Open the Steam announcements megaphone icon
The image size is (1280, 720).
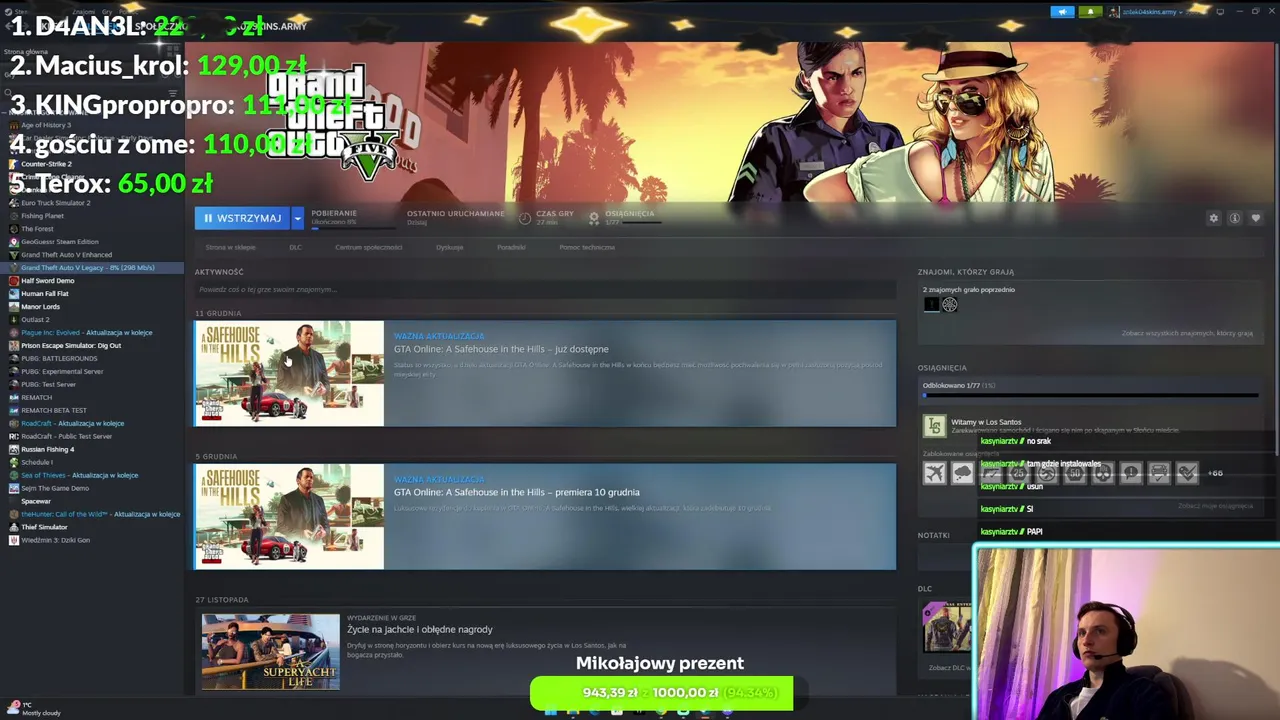[1062, 12]
